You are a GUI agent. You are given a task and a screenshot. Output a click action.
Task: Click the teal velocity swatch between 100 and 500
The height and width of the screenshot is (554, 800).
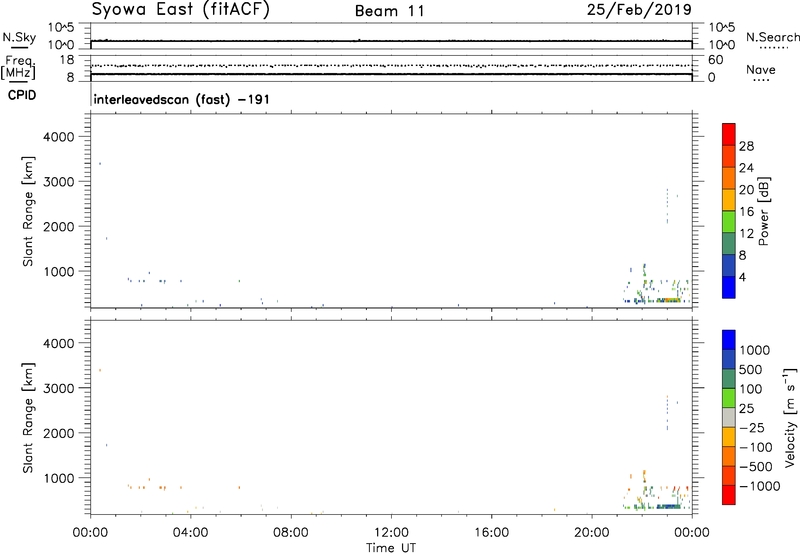pos(729,379)
